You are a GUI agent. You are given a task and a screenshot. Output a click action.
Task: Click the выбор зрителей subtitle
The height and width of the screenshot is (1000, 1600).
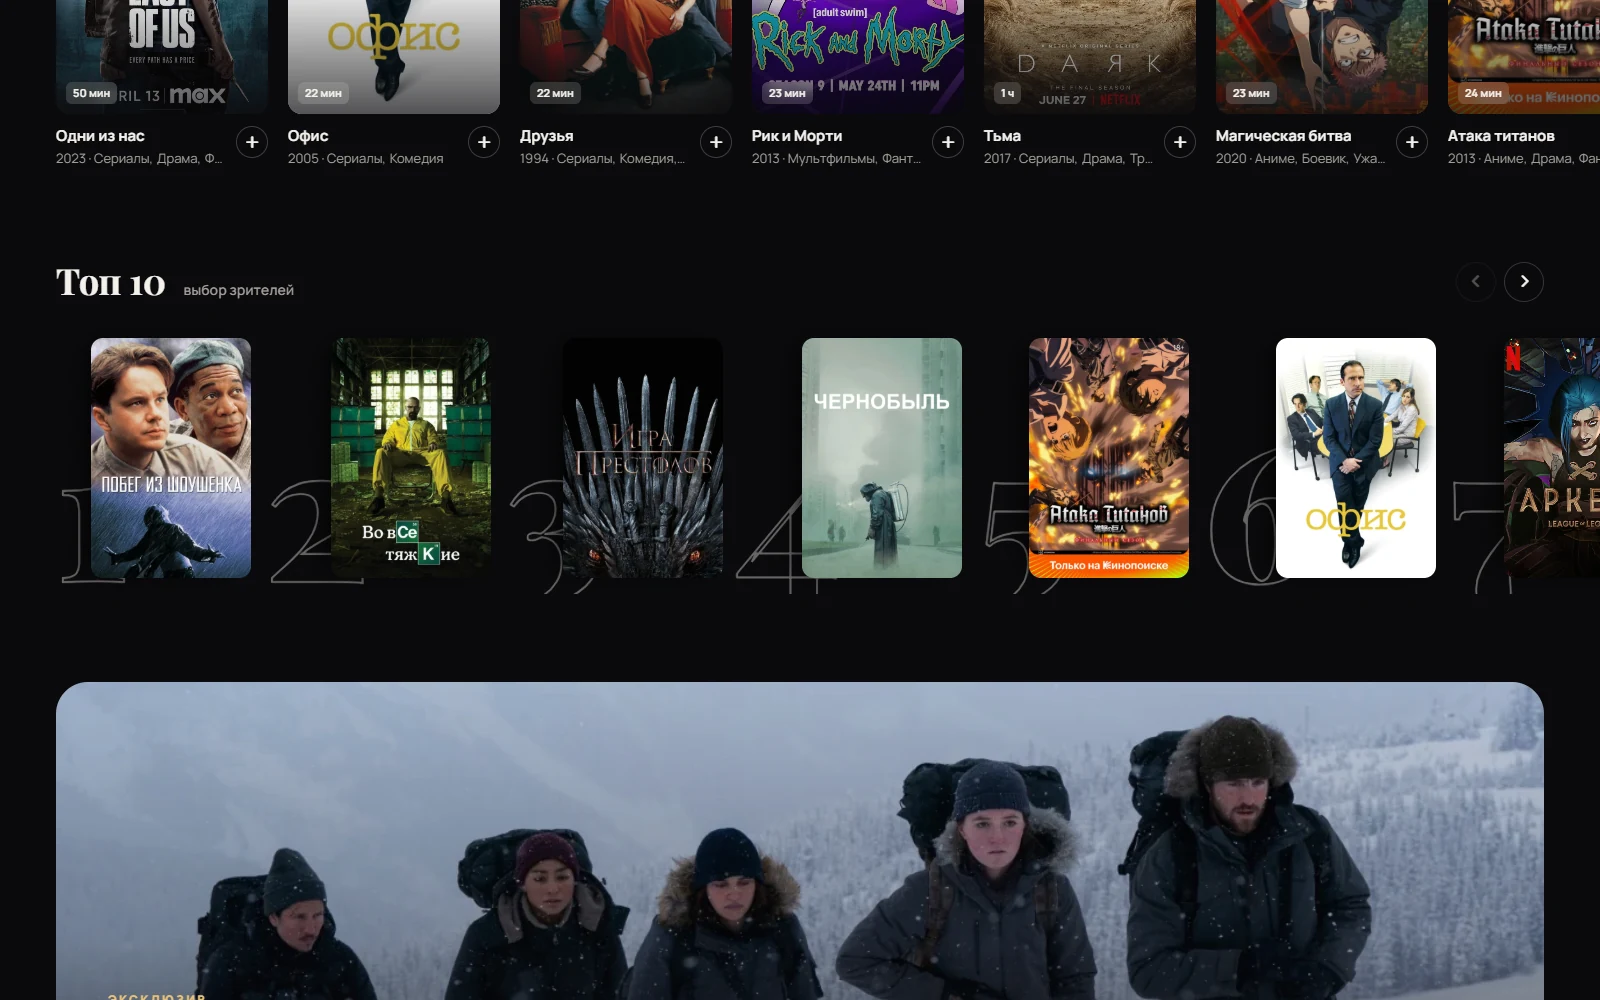(x=239, y=290)
